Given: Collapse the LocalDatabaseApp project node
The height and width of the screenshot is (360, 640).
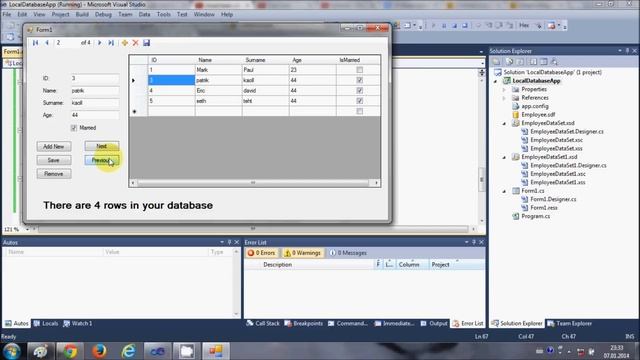Looking at the screenshot, I should (496, 81).
